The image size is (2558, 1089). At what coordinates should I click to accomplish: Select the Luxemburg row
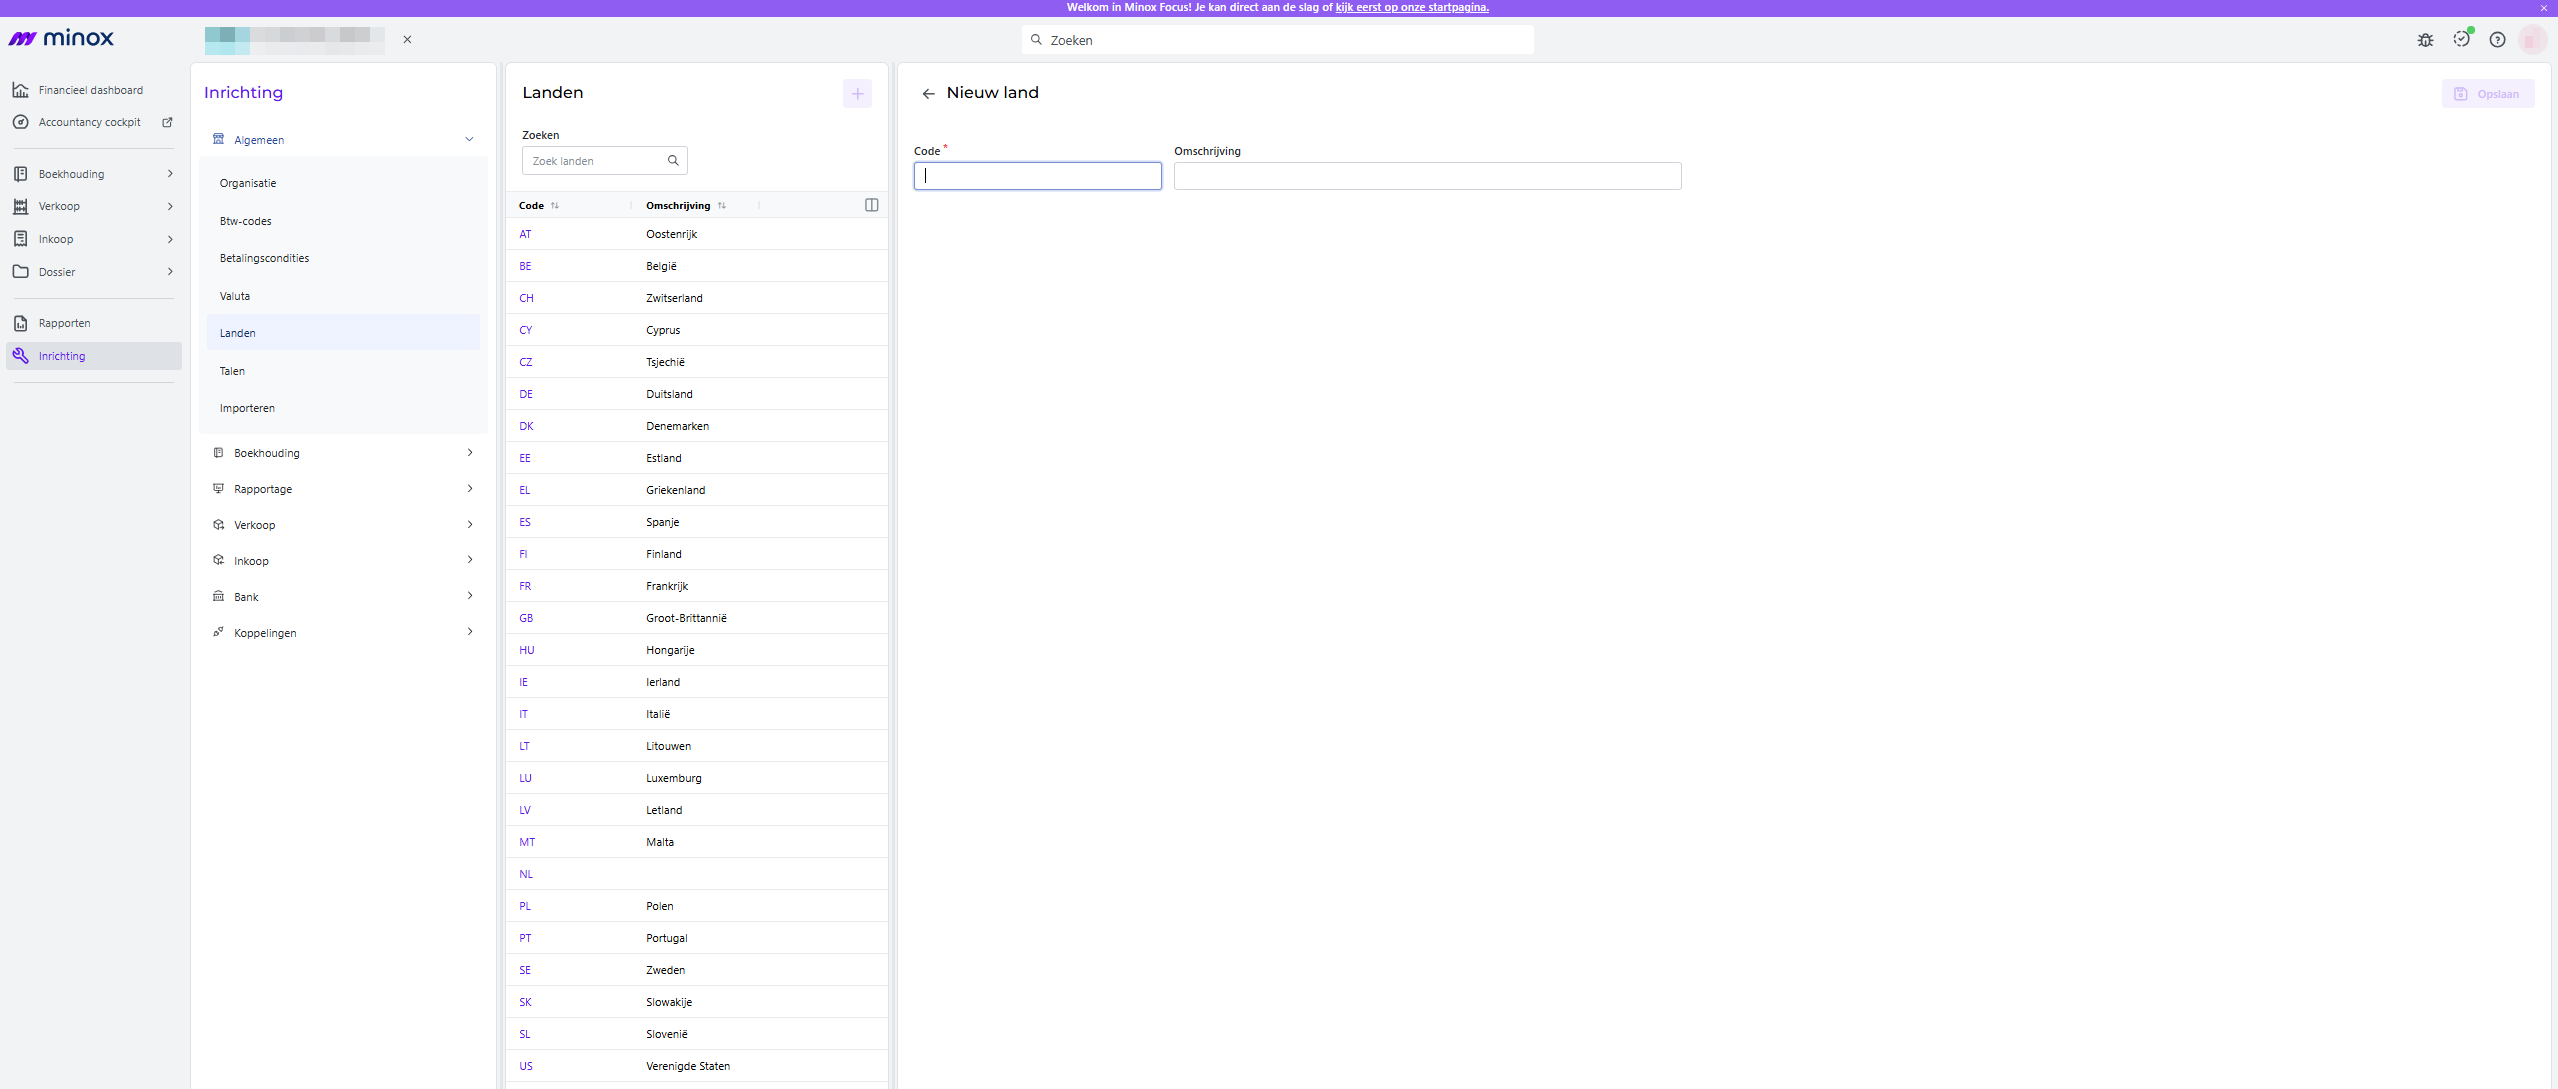(x=697, y=778)
